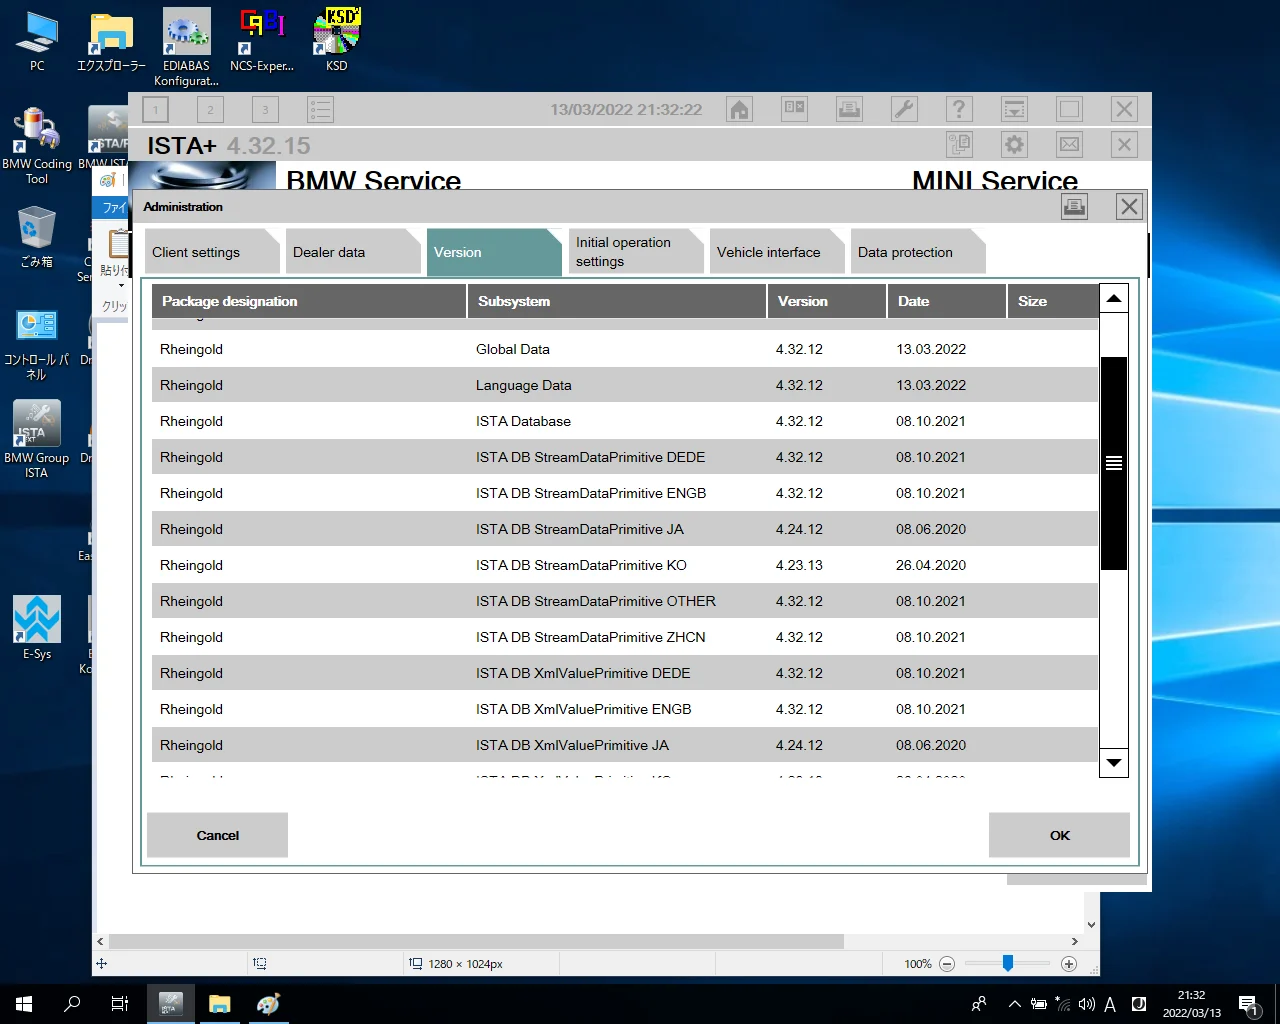Screen dimensions: 1280x1024
Task: Open the notification center icon
Action: coord(1249,1004)
